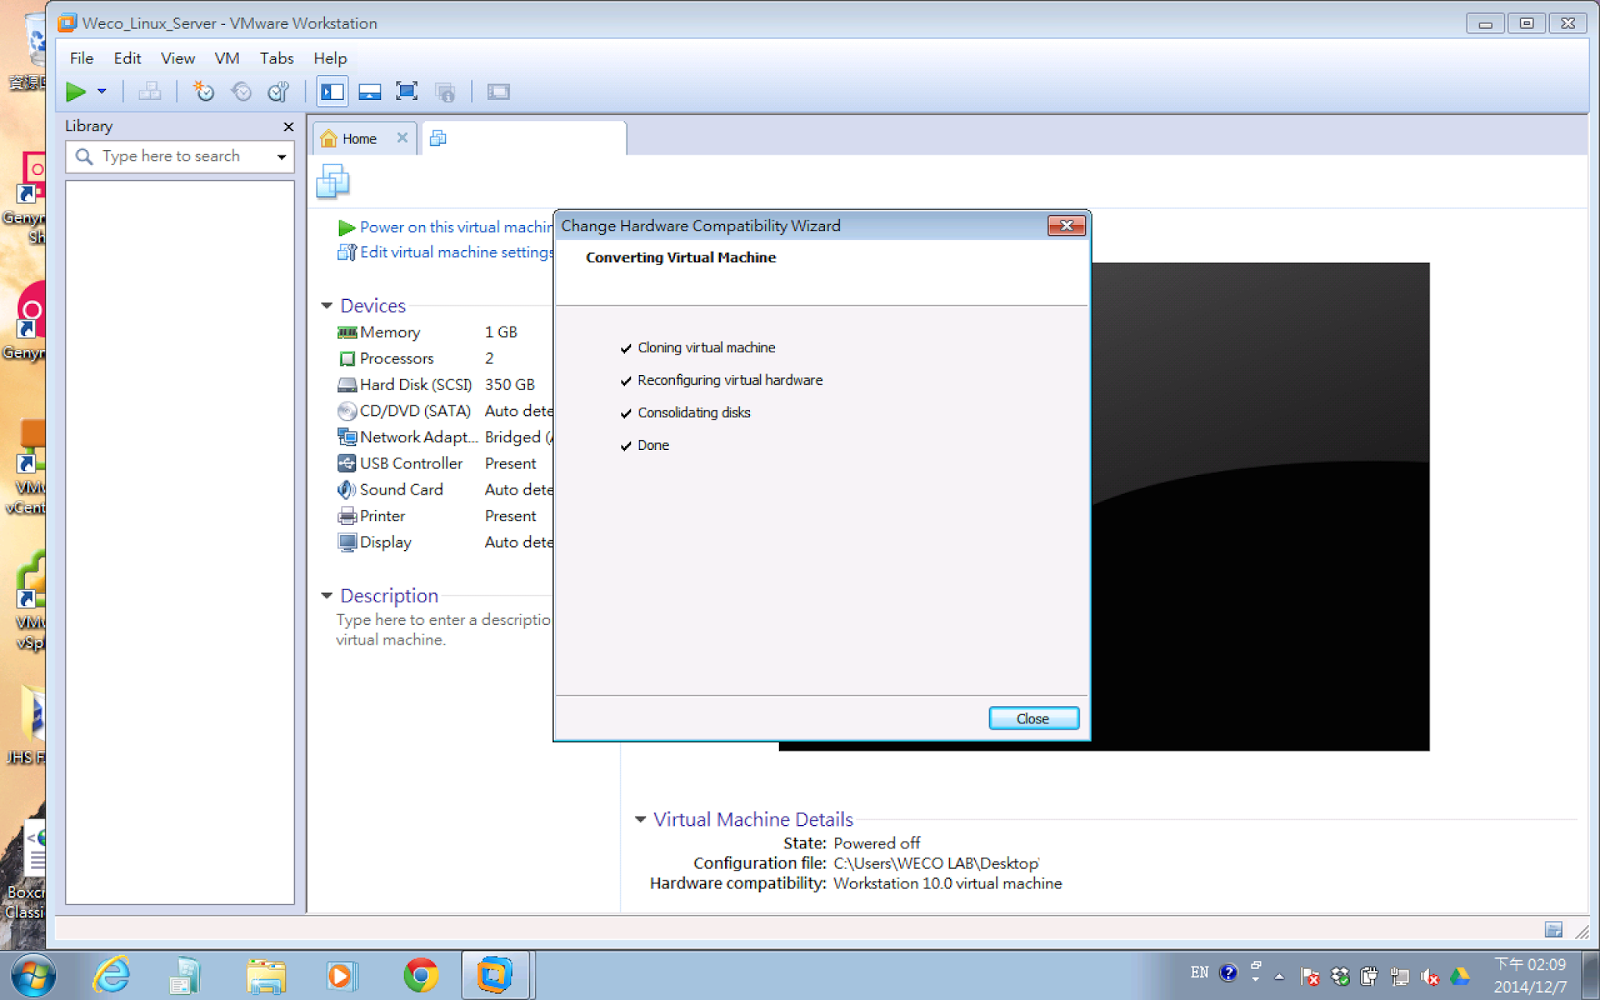Image resolution: width=1600 pixels, height=1000 pixels.
Task: Select the Hard Disk (SCSI) device
Action: pyautogui.click(x=444, y=384)
